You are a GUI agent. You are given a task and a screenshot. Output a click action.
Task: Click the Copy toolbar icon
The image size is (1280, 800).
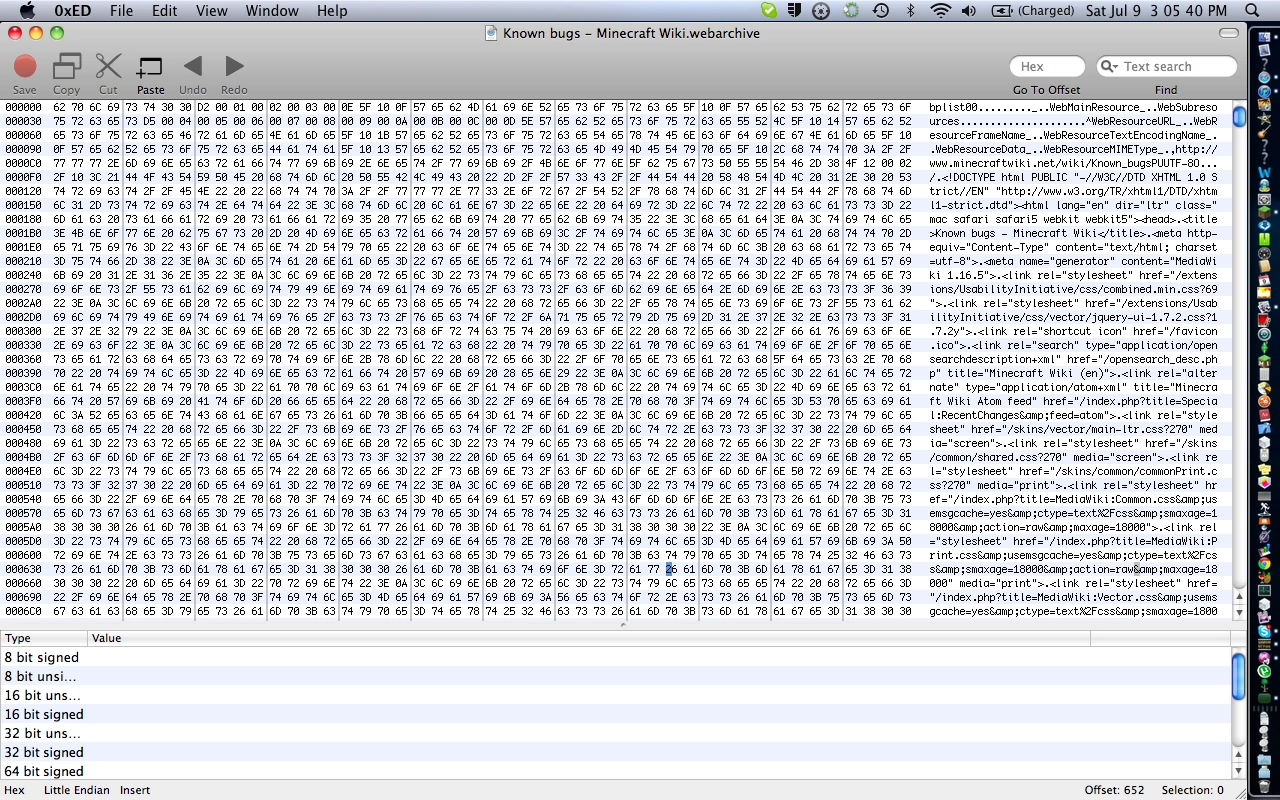[x=67, y=67]
